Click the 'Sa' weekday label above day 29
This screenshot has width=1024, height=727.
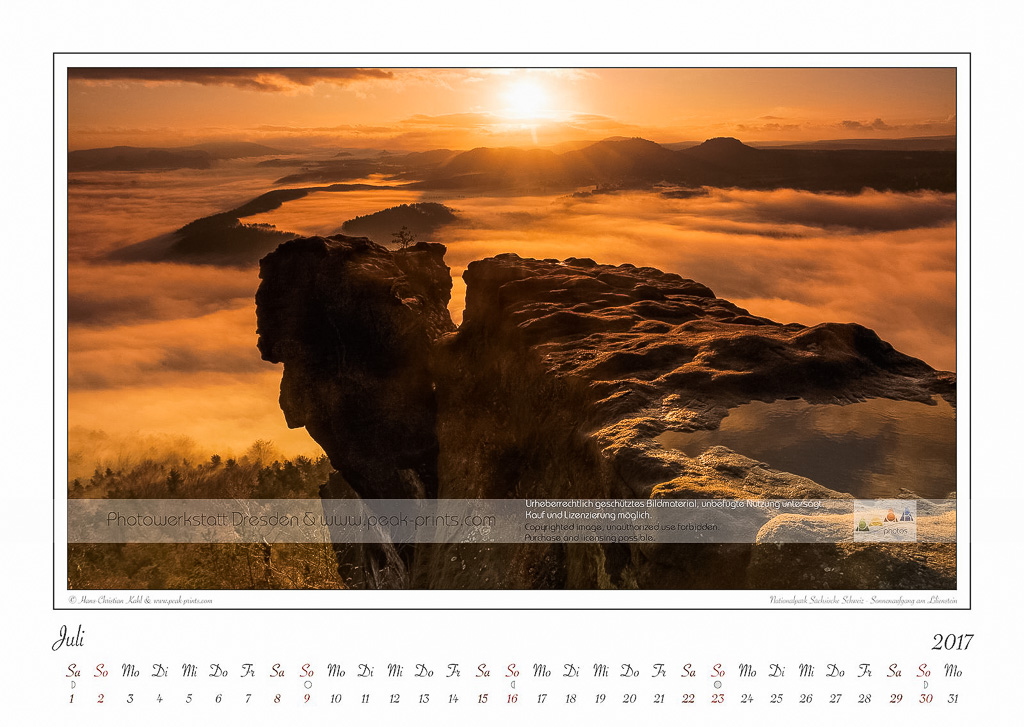pyautogui.click(x=895, y=671)
